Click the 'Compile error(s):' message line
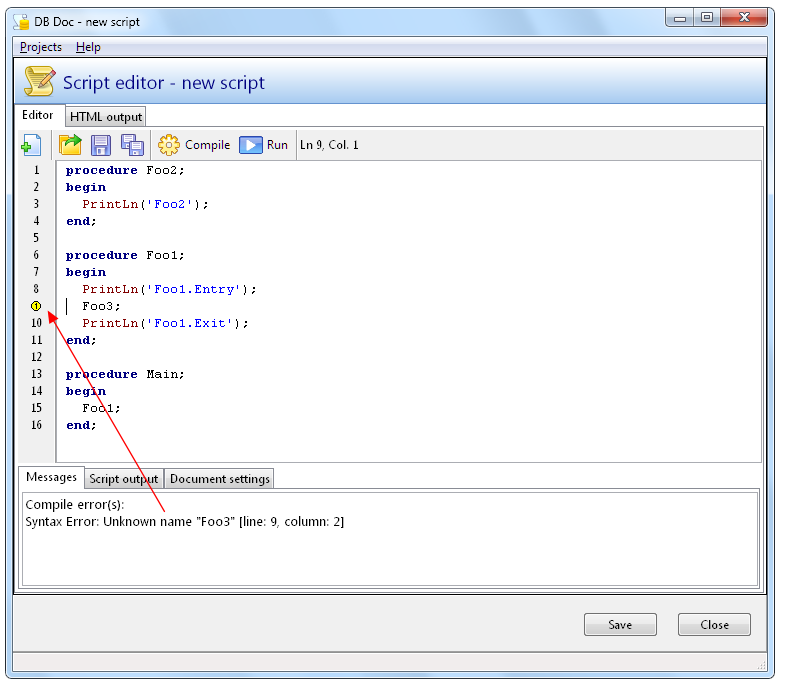788x690 pixels. (74, 505)
